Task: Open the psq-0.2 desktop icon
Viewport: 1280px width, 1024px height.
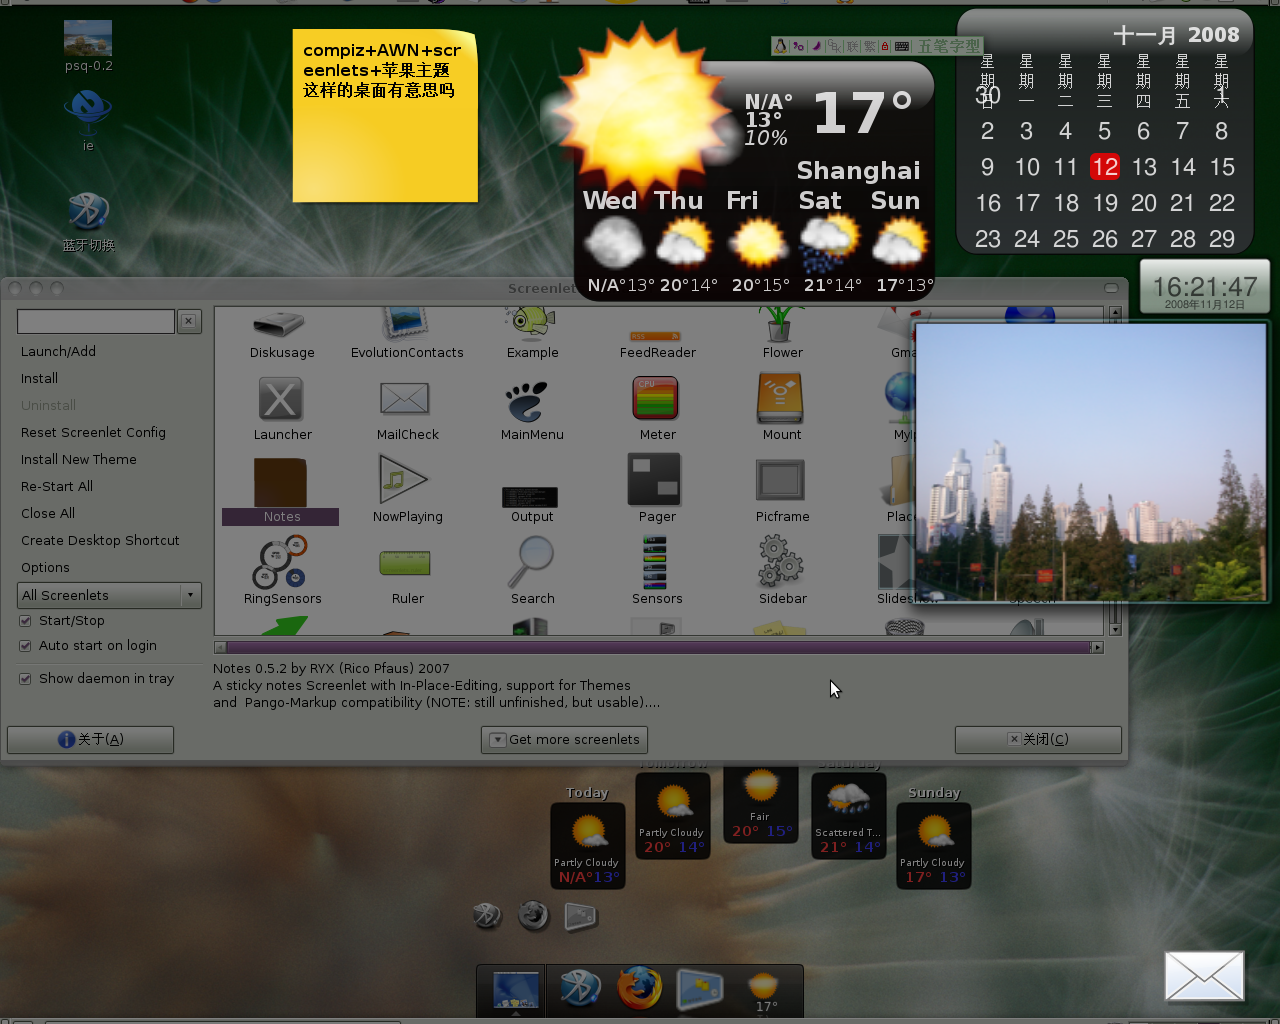Action: tap(88, 47)
